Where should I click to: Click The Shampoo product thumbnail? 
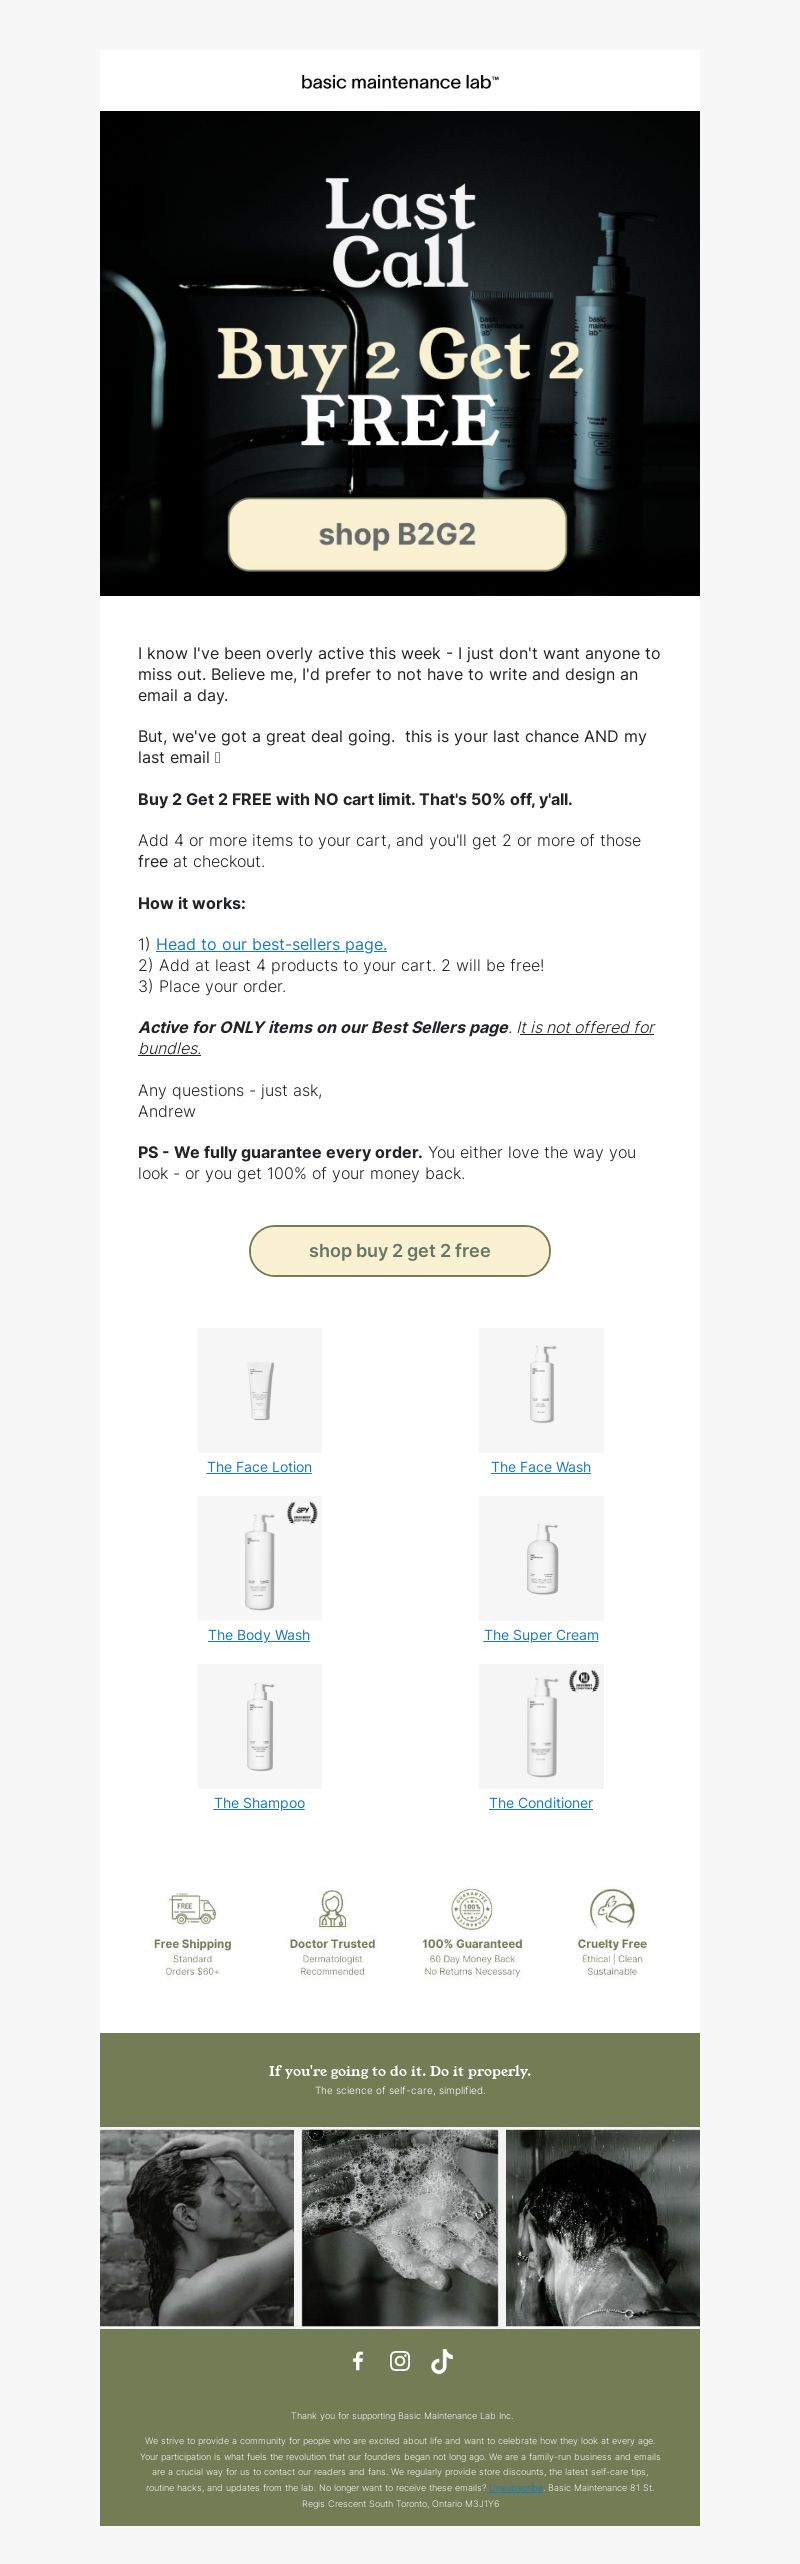[259, 1726]
